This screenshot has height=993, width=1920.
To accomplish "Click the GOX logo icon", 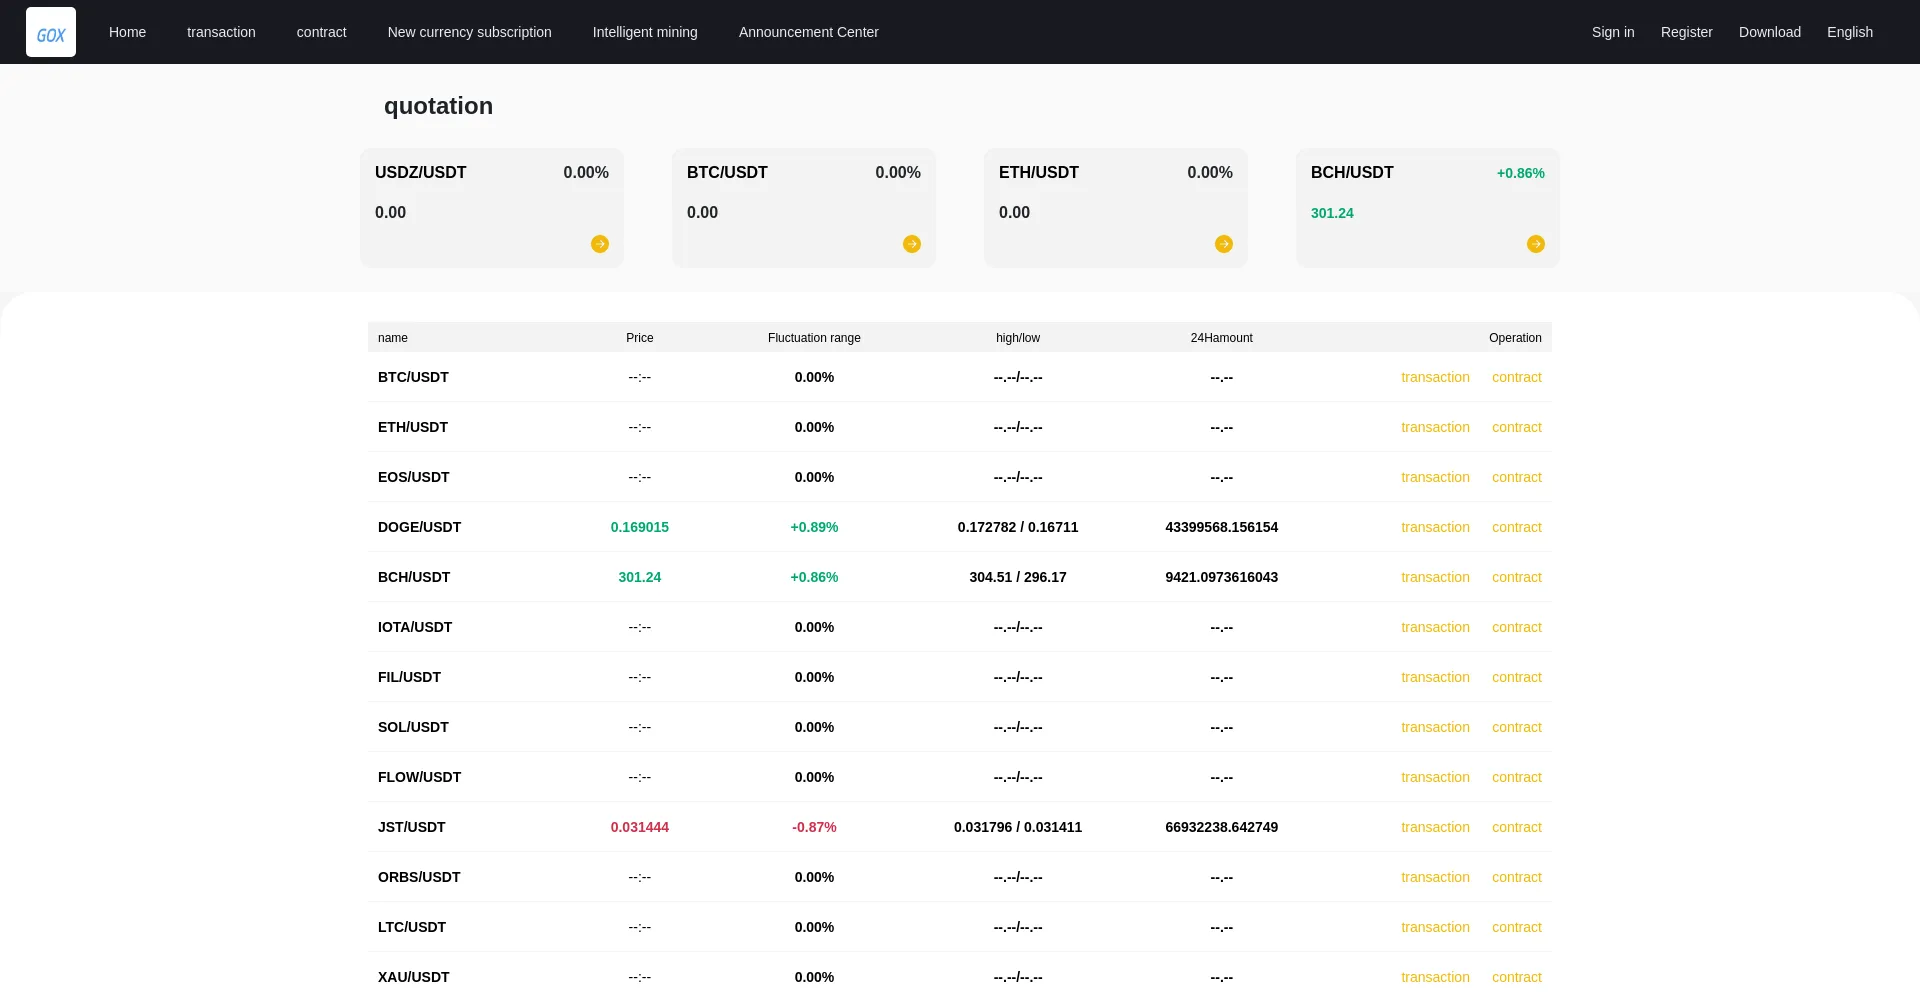I will 51,32.
